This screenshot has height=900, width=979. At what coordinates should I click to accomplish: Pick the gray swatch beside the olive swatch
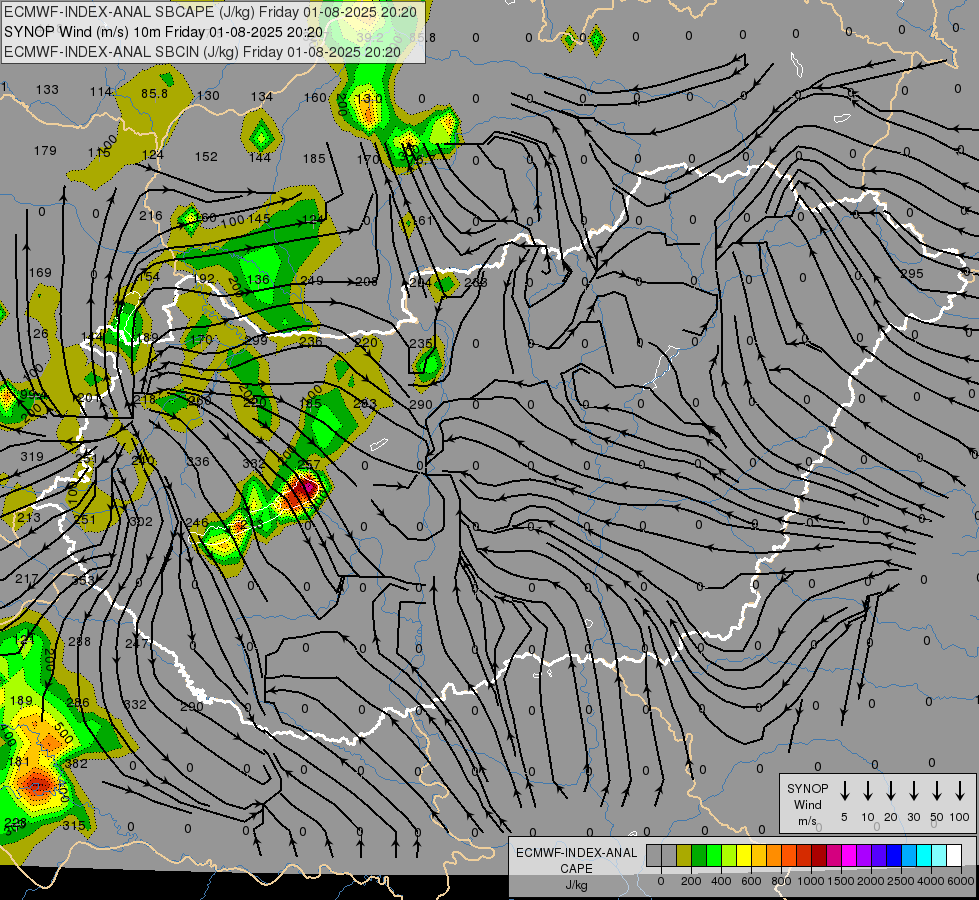(x=669, y=855)
